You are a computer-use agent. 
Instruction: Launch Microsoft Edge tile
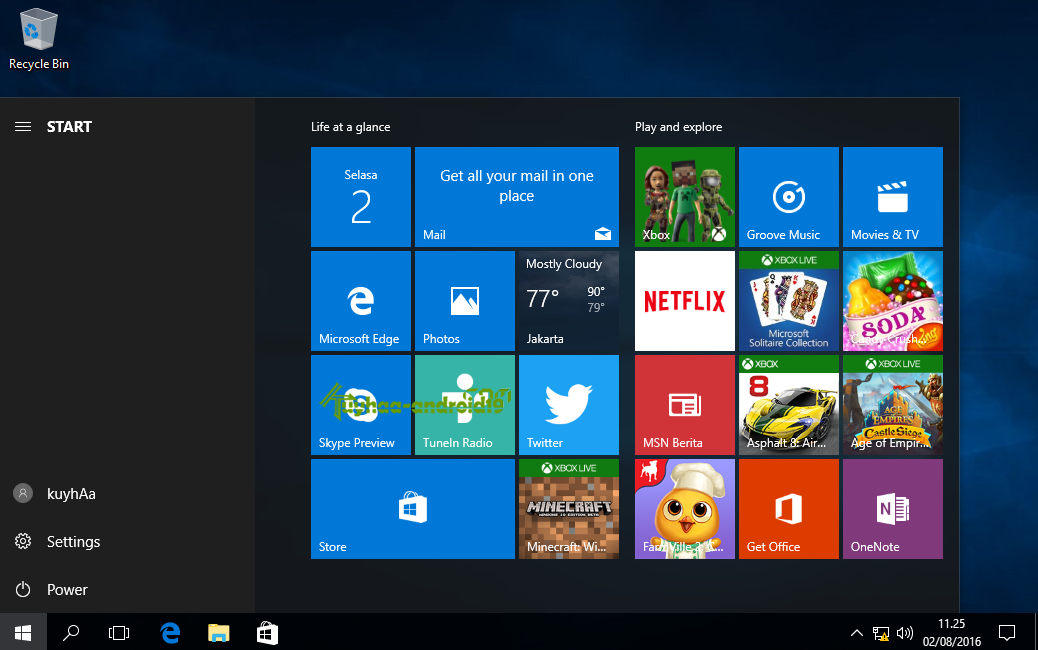tap(361, 301)
